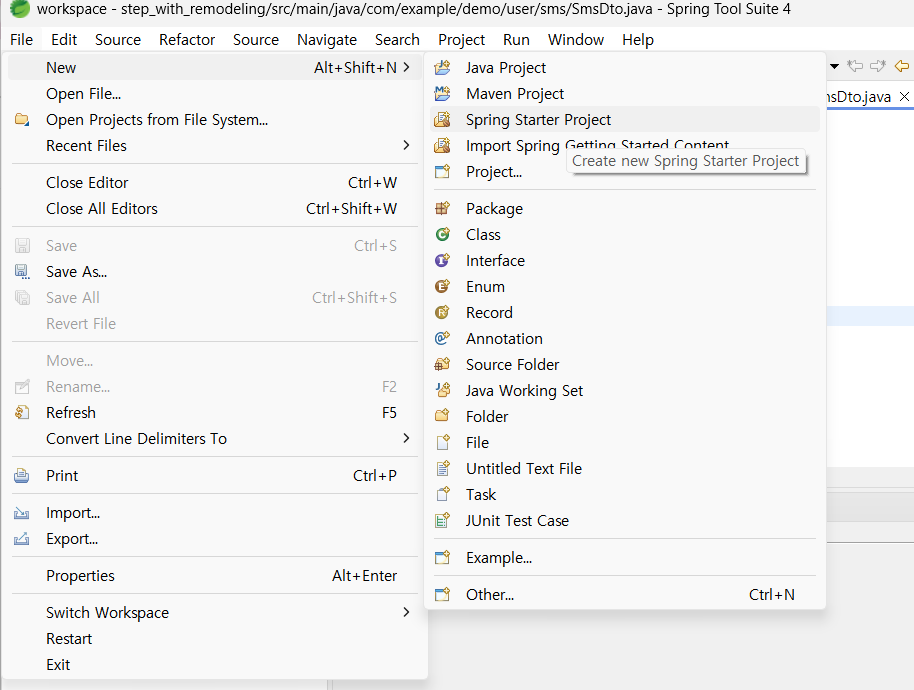This screenshot has width=914, height=690.
Task: Choose Close All Editors
Action: pyautogui.click(x=214, y=209)
